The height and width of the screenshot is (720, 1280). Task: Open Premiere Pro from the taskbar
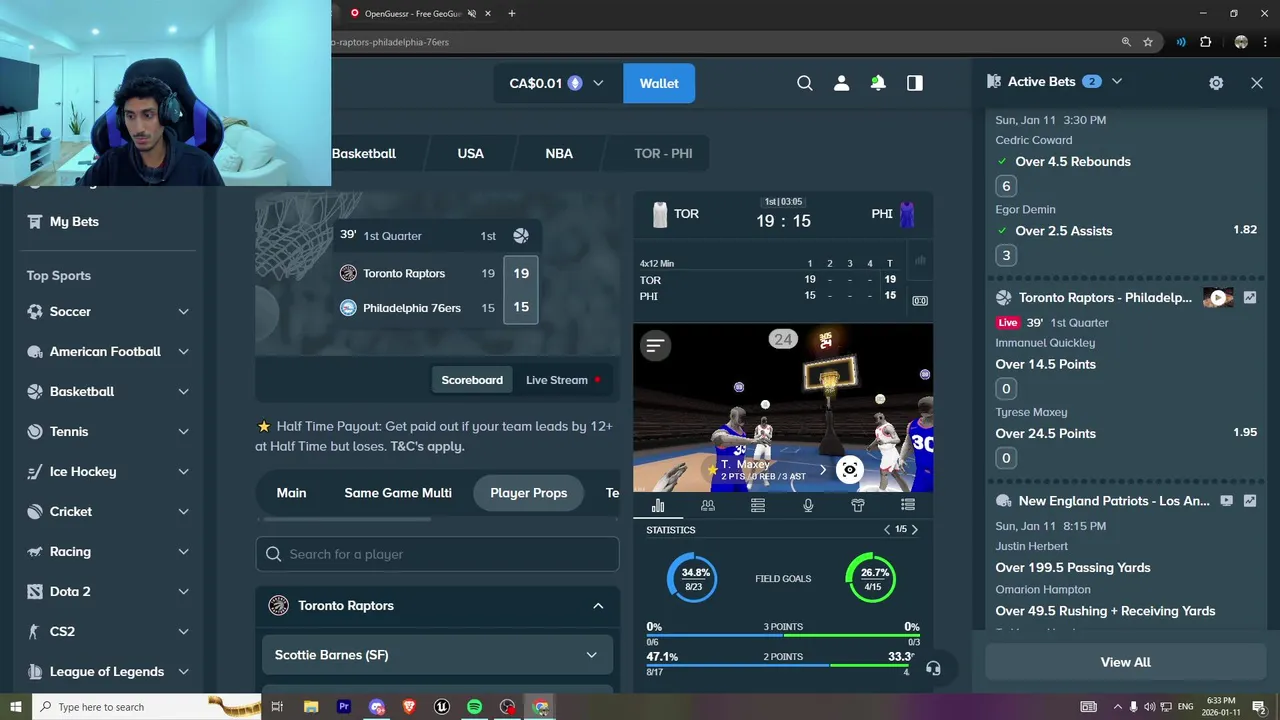[344, 707]
